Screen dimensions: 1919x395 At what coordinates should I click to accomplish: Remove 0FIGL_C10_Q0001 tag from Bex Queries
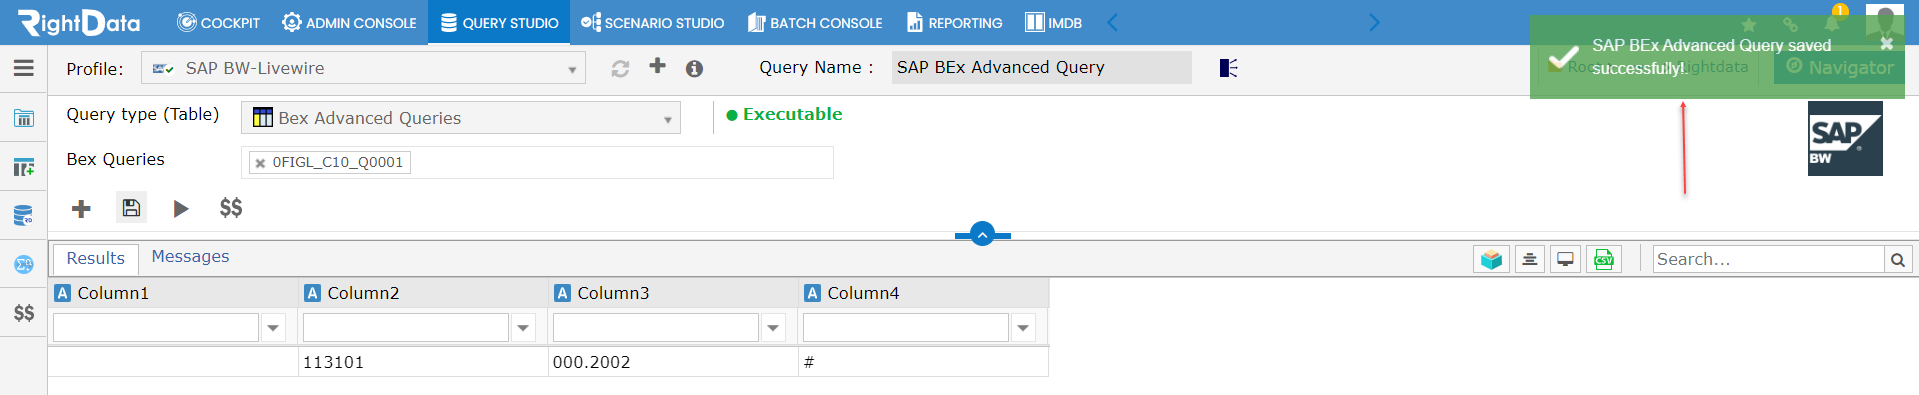tap(260, 163)
